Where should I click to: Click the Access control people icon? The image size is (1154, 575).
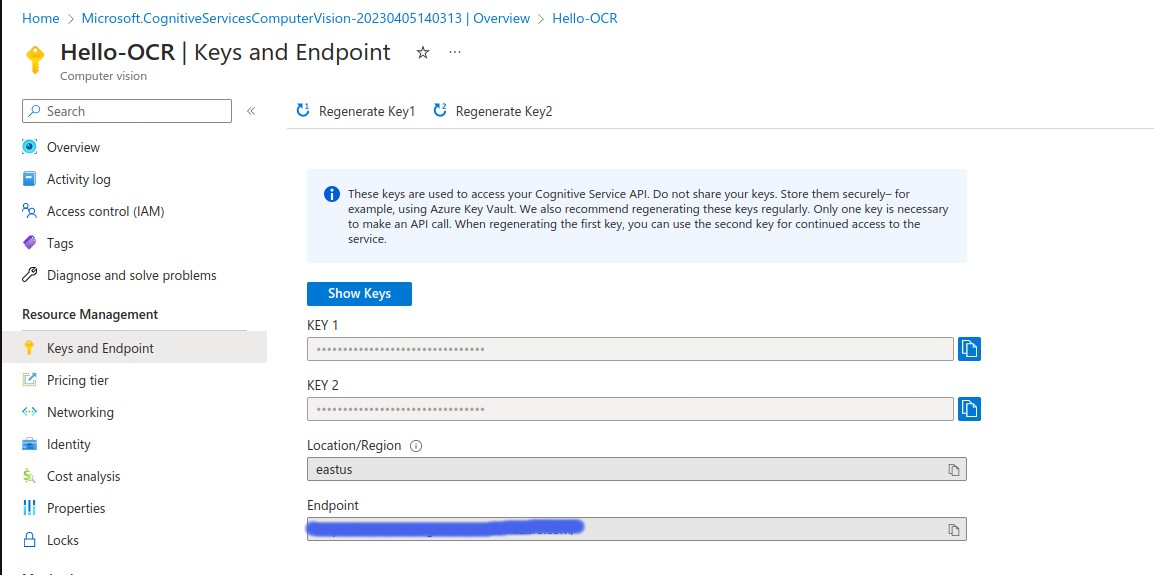coord(29,211)
